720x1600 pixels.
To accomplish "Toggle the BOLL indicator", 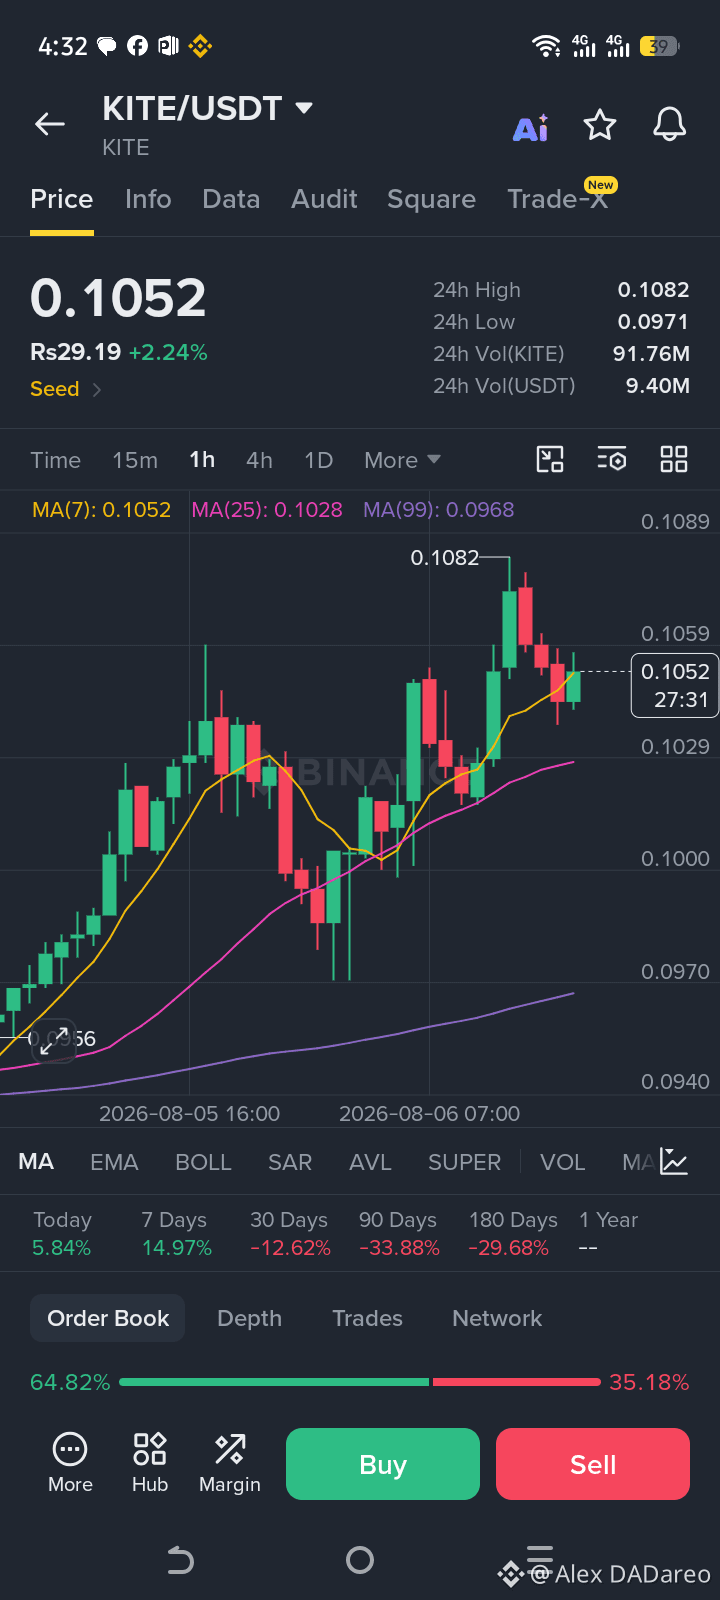I will tap(203, 1162).
